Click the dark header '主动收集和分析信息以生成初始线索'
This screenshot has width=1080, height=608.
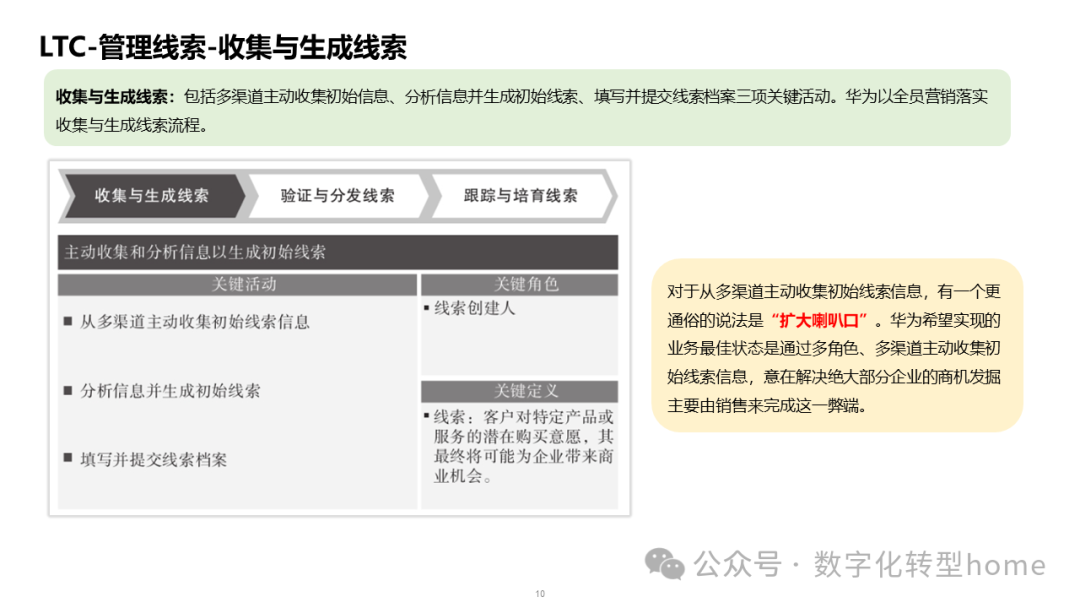tap(338, 252)
